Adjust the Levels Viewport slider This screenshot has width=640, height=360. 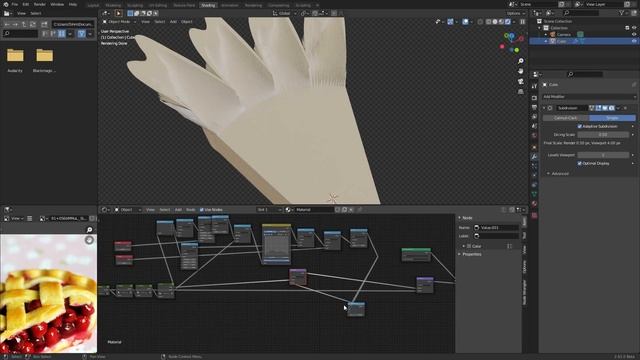pos(603,155)
